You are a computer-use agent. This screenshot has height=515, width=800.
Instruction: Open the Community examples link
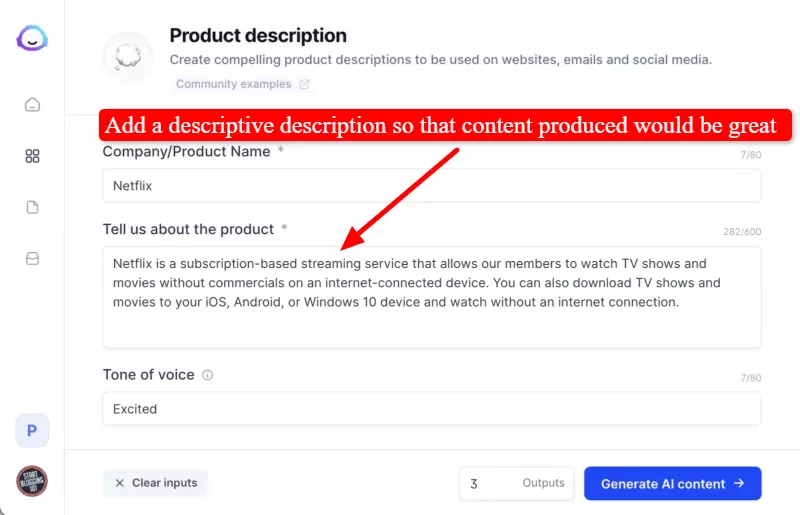tap(233, 84)
